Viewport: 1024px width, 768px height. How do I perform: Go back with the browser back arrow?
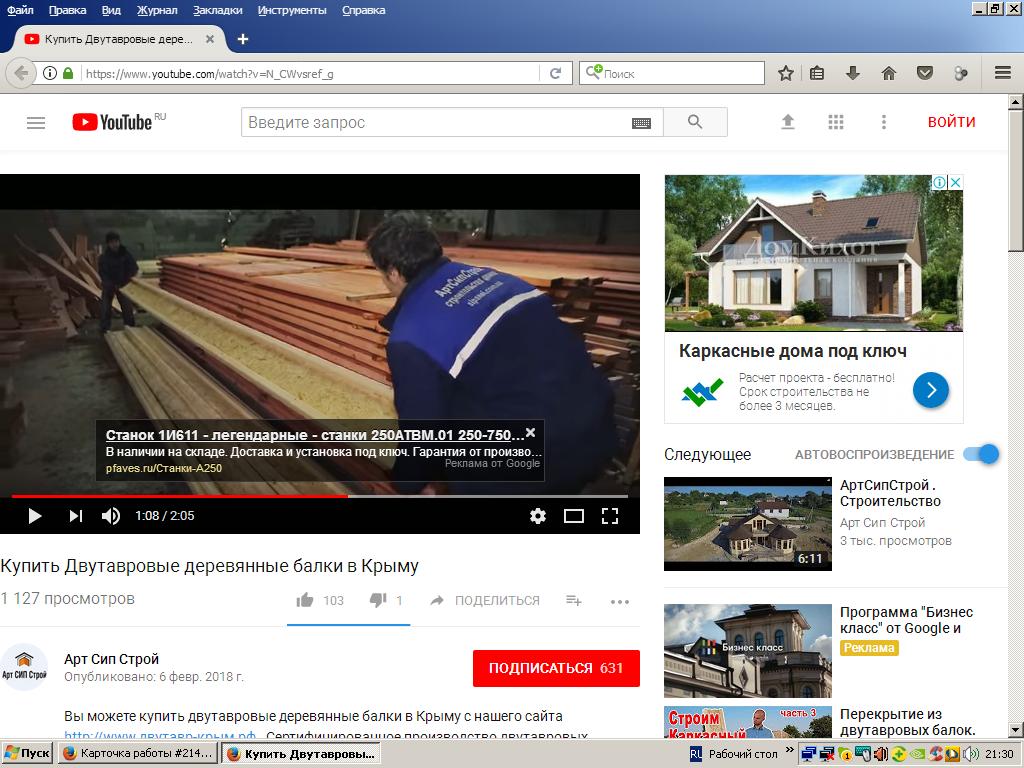pos(21,73)
